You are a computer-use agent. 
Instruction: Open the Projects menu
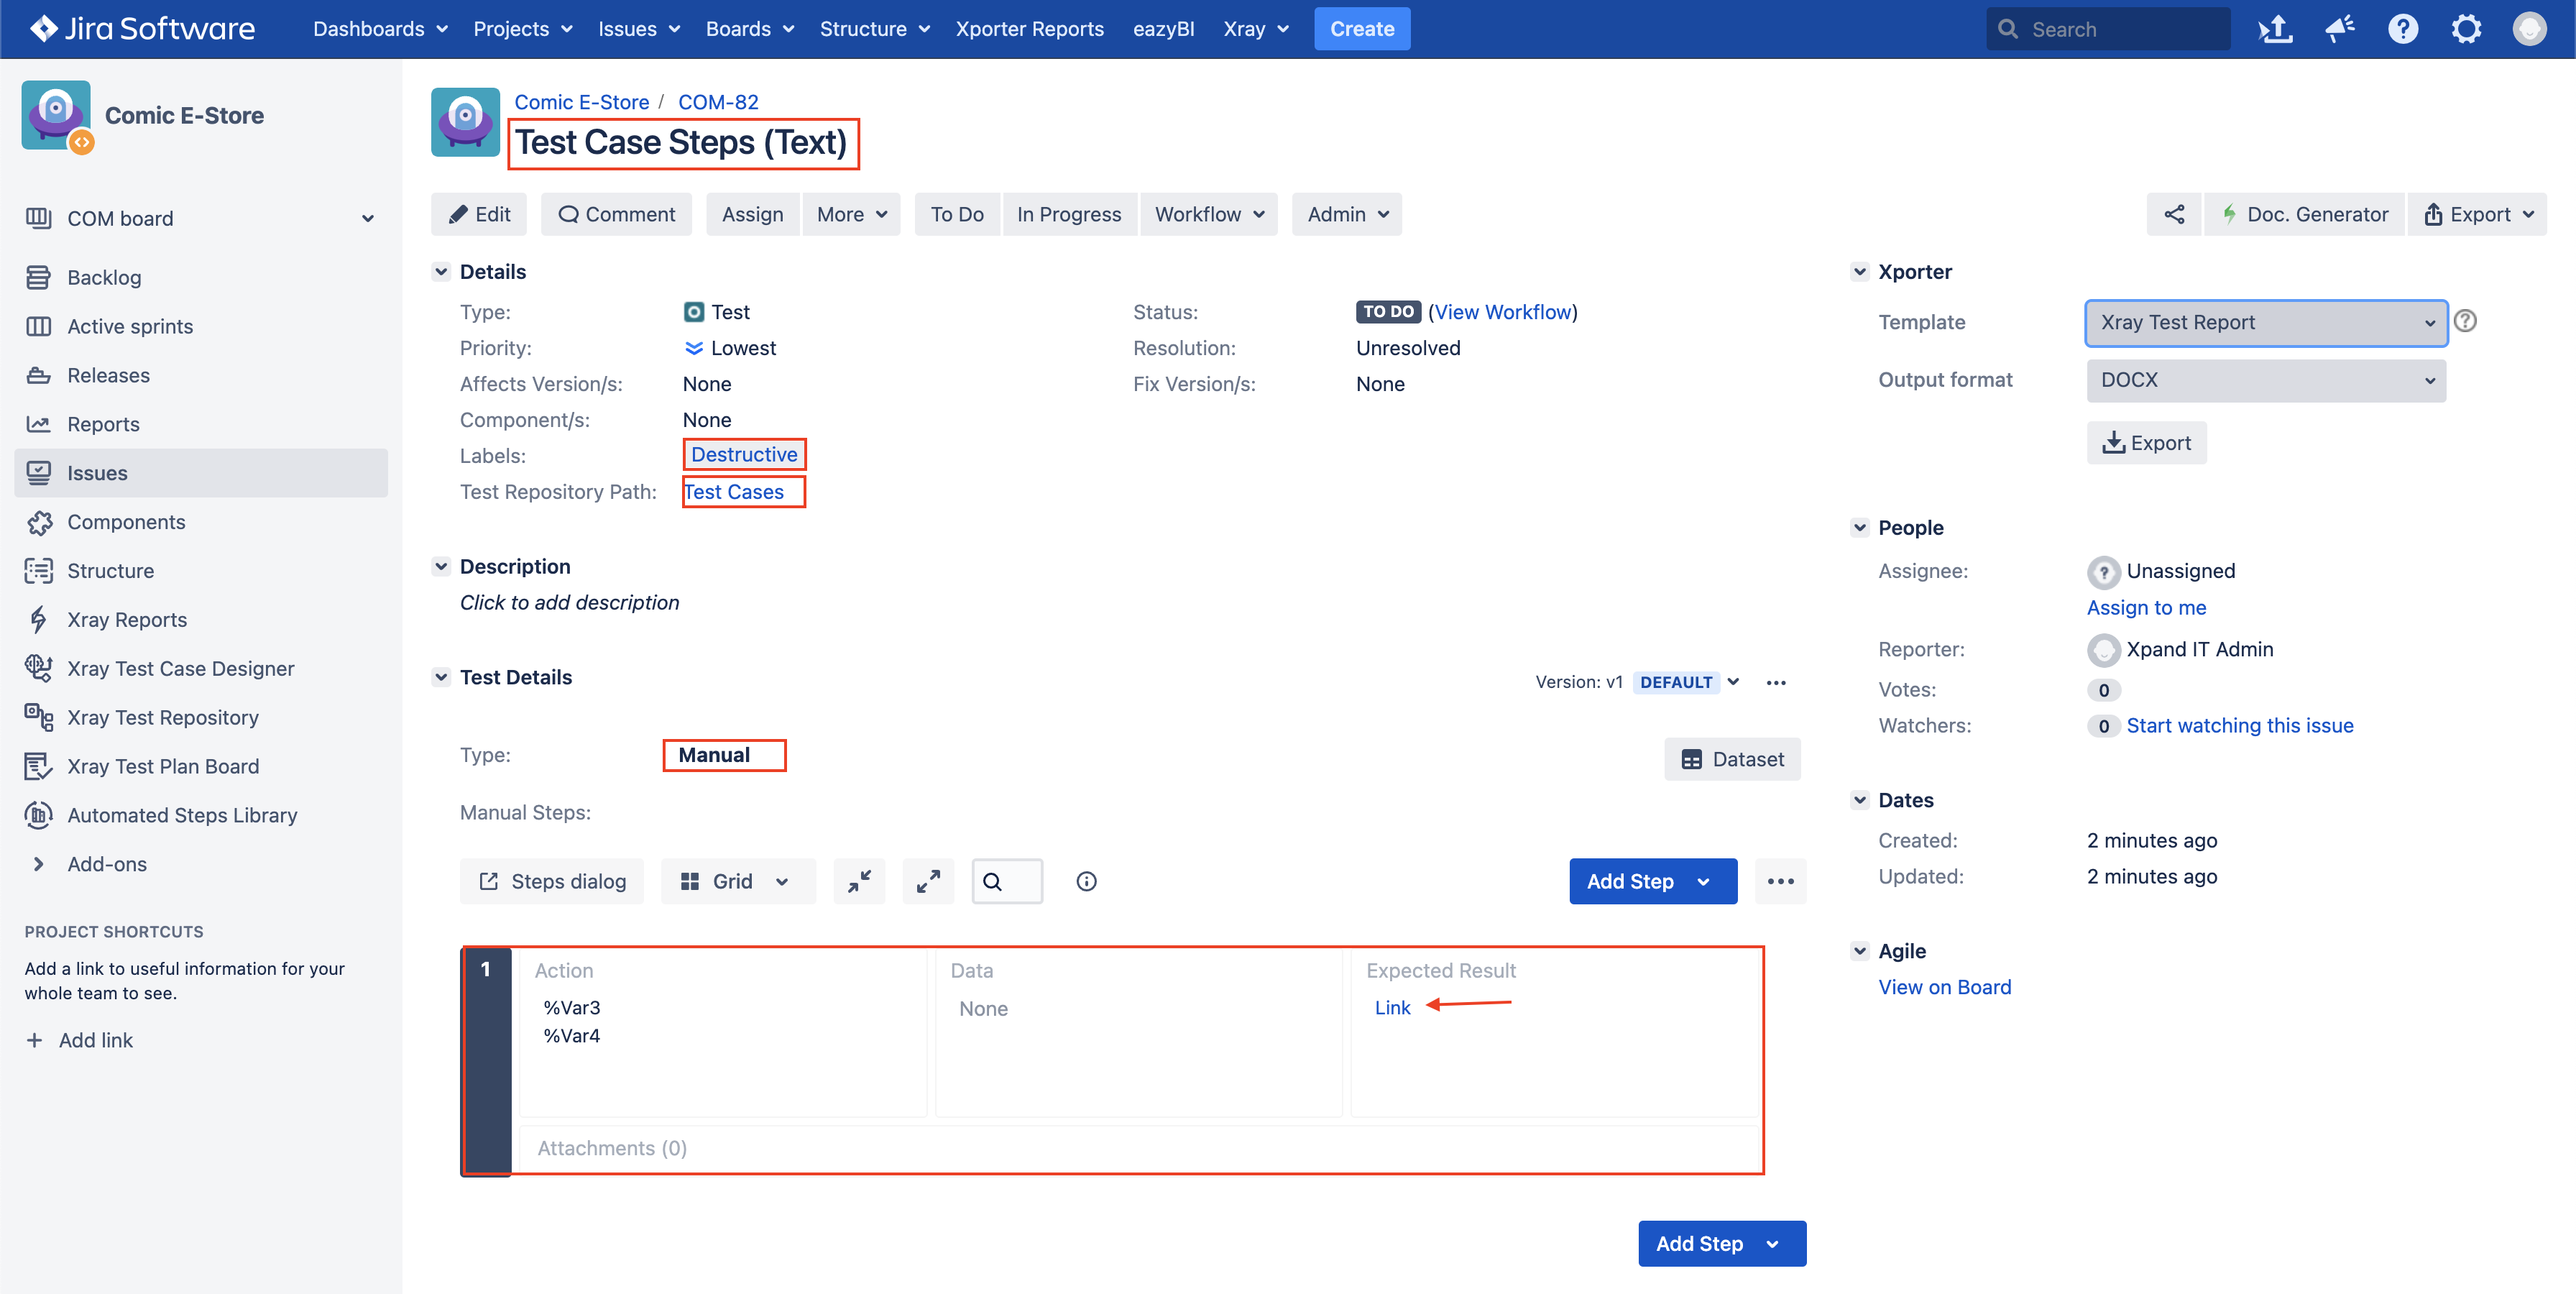pos(523,29)
